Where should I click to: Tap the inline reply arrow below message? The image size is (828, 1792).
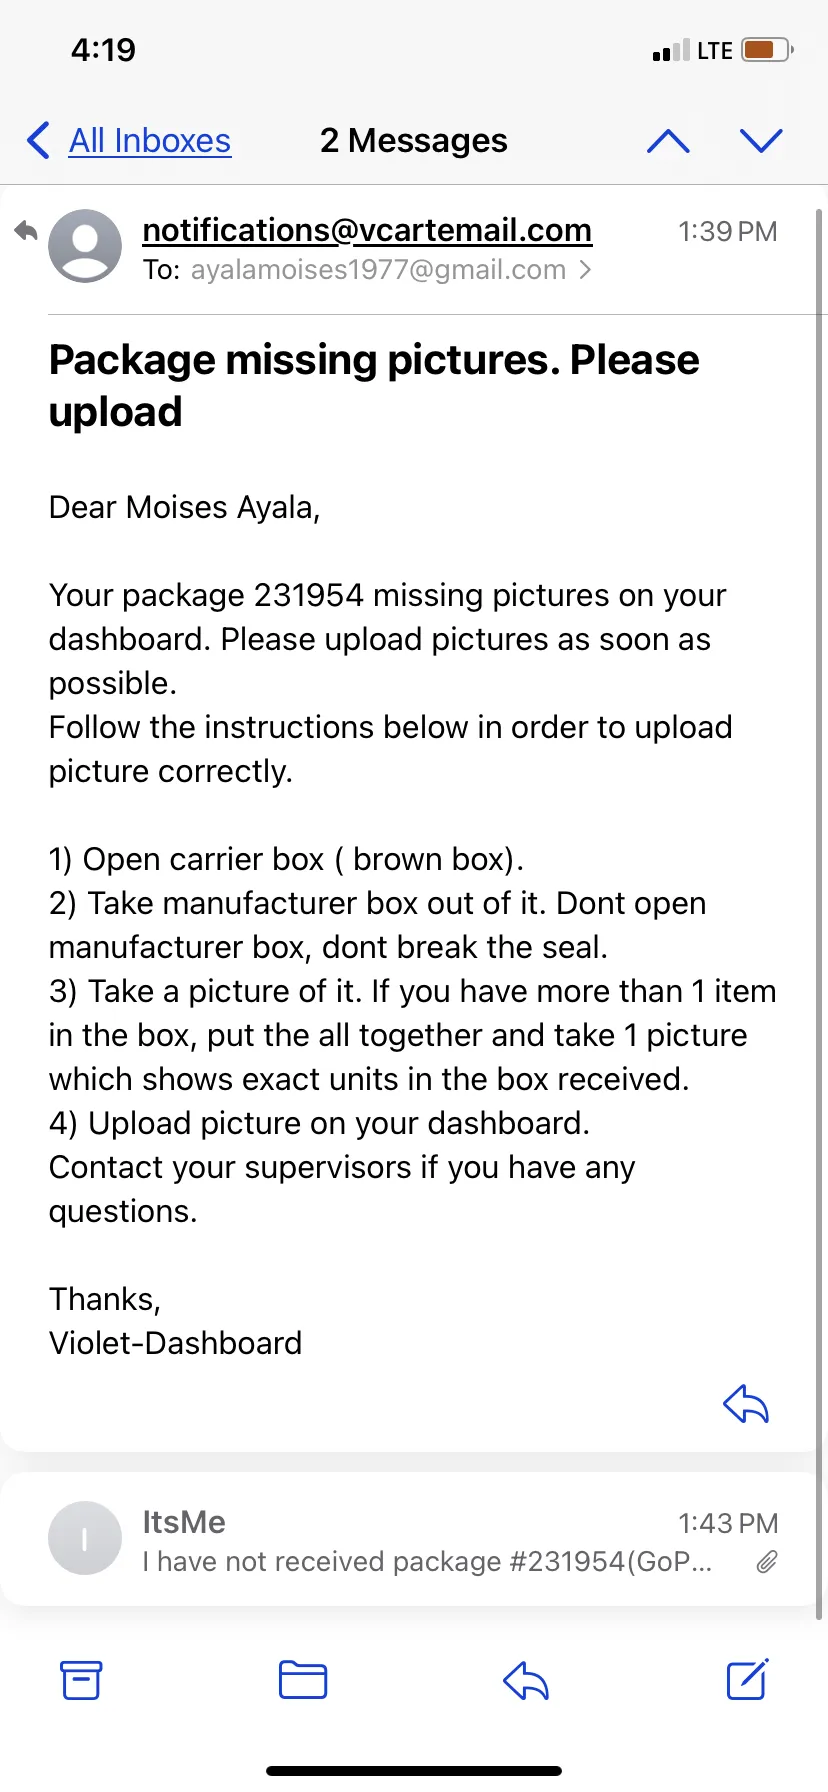tap(746, 1404)
